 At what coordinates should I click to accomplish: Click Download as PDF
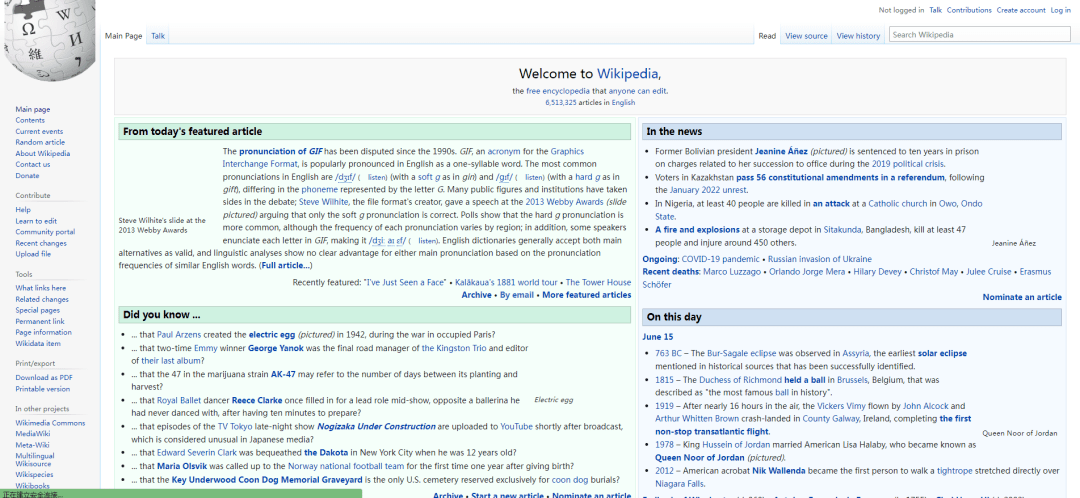[44, 378]
